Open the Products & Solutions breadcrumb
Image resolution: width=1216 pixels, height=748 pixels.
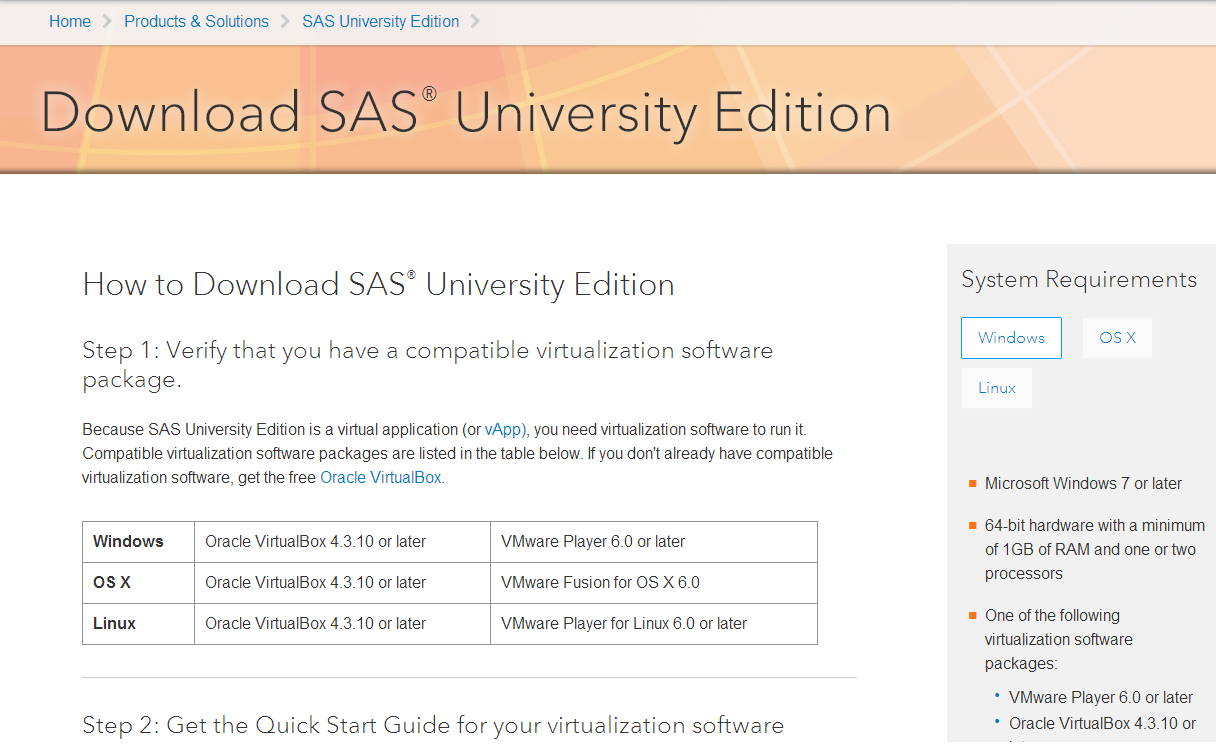[196, 21]
